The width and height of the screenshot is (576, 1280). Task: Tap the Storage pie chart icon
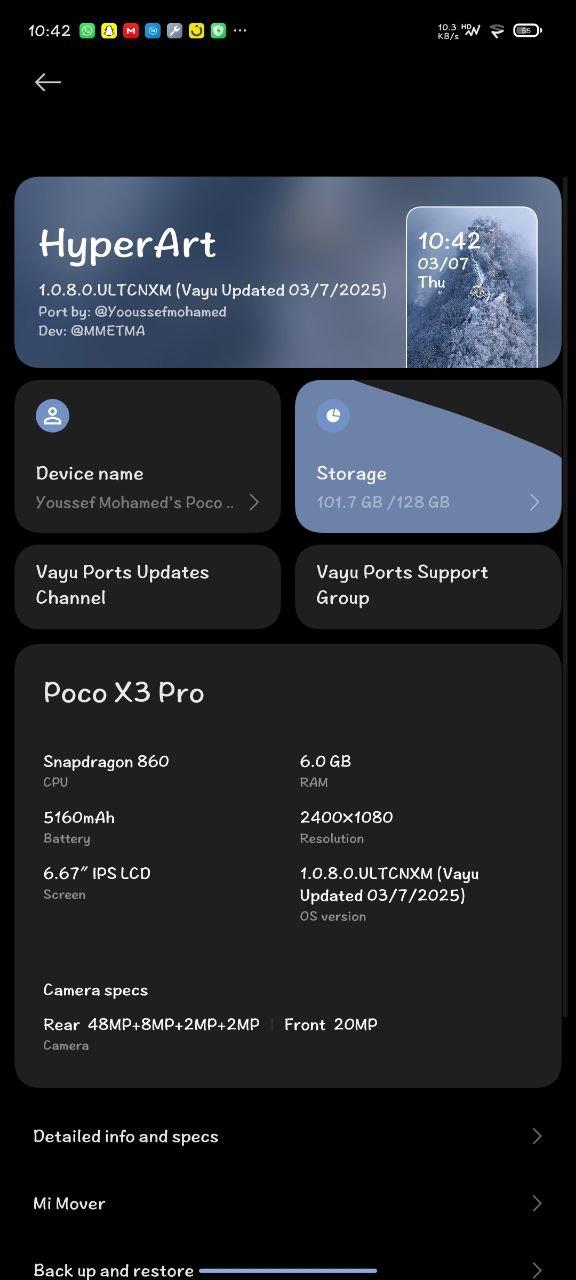[333, 416]
